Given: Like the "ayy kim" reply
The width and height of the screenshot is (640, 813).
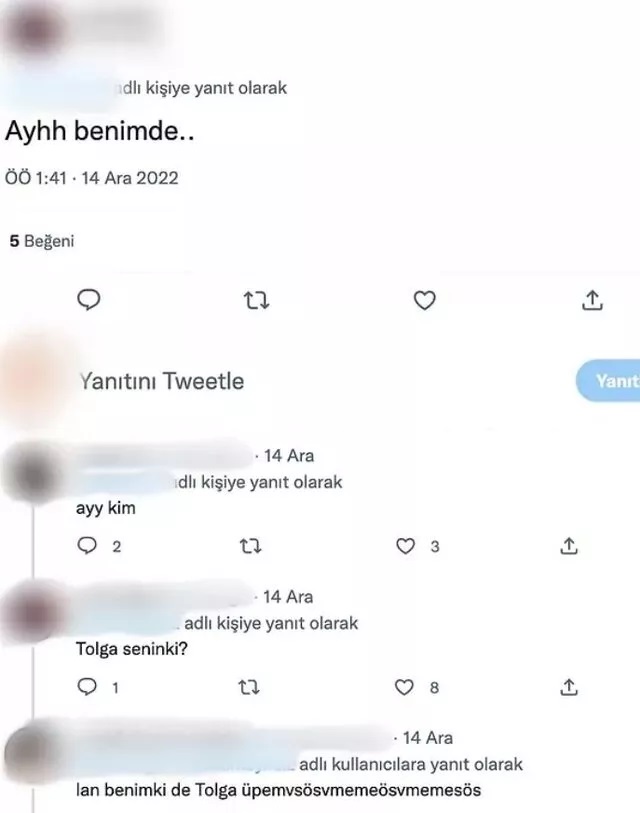Looking at the screenshot, I should pos(405,546).
